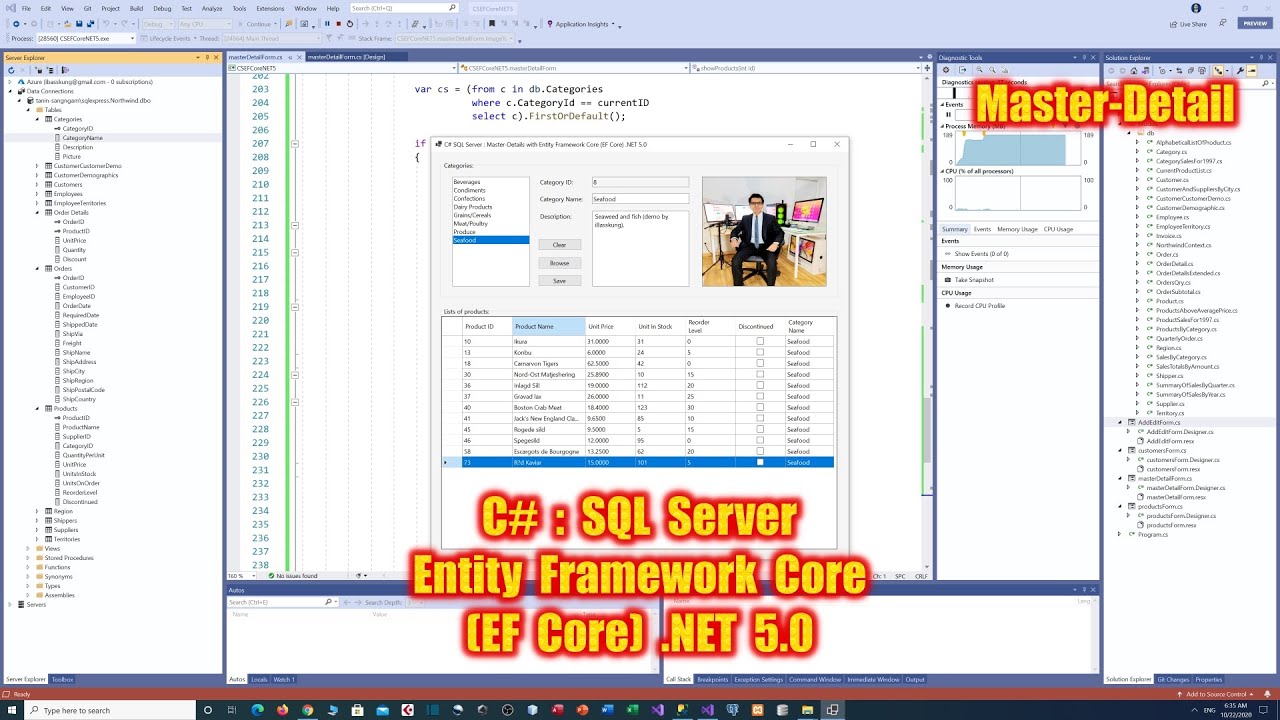Open the Extensions menu
This screenshot has height=720, width=1280.
270,8
